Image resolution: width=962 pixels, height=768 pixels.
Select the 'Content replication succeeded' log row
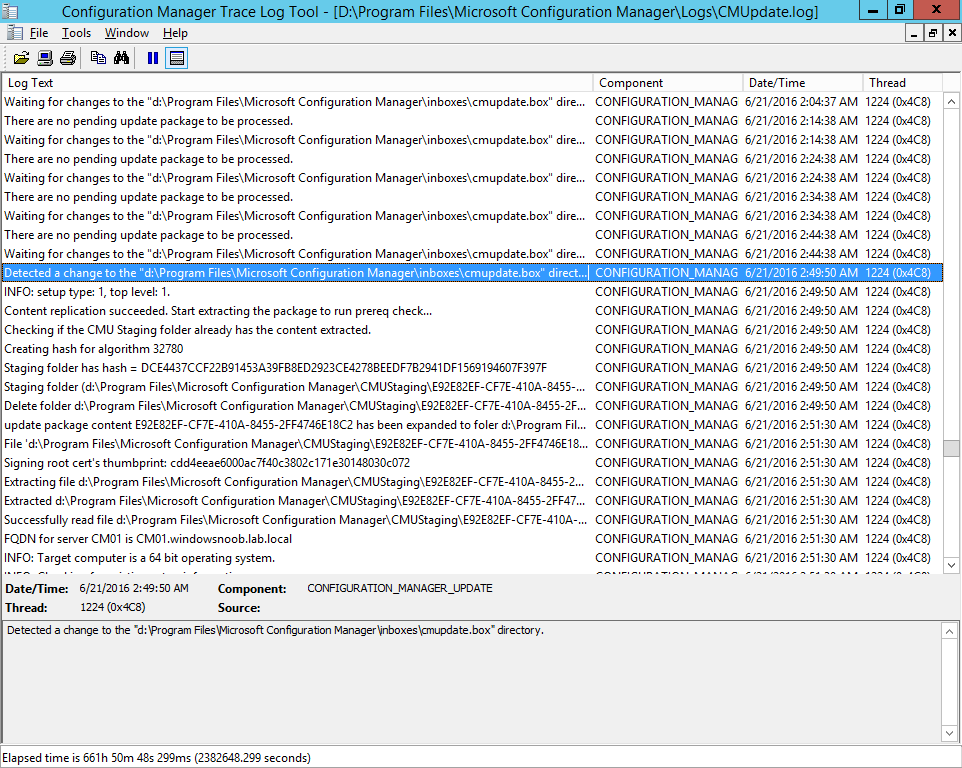coord(472,311)
